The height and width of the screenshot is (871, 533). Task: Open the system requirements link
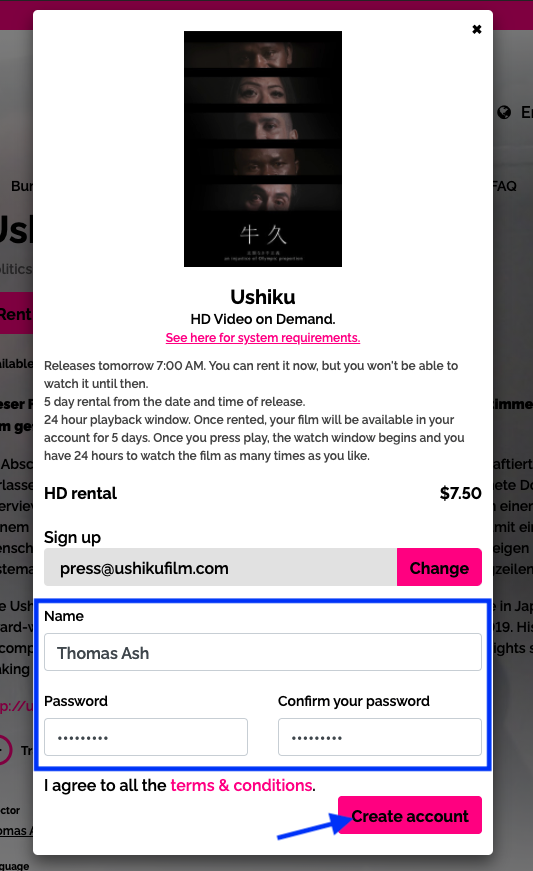click(x=263, y=338)
